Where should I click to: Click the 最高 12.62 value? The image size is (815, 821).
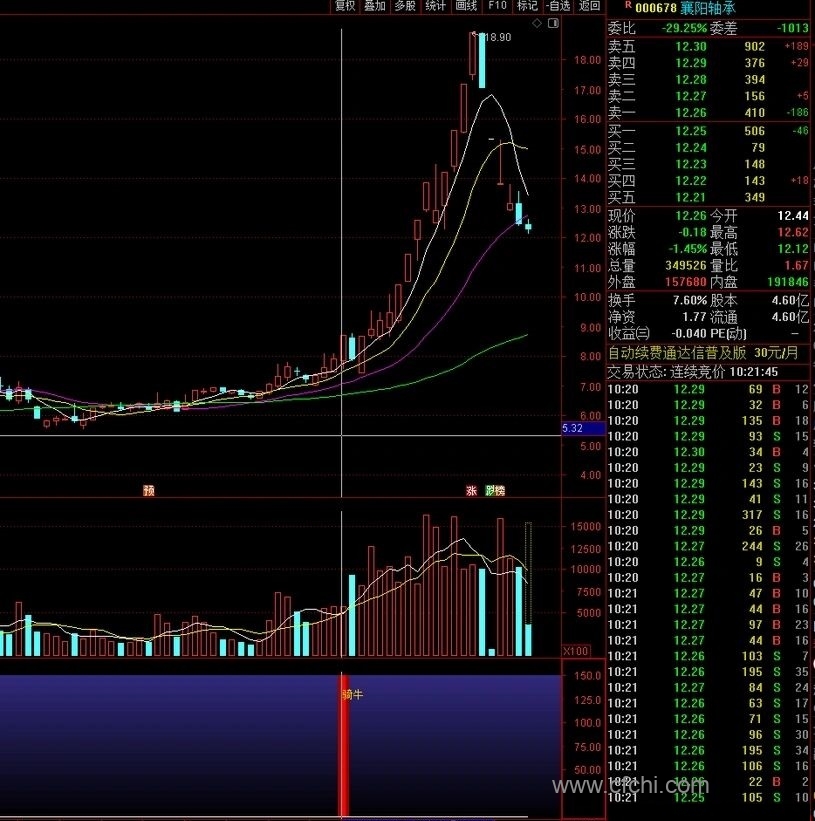coord(792,232)
